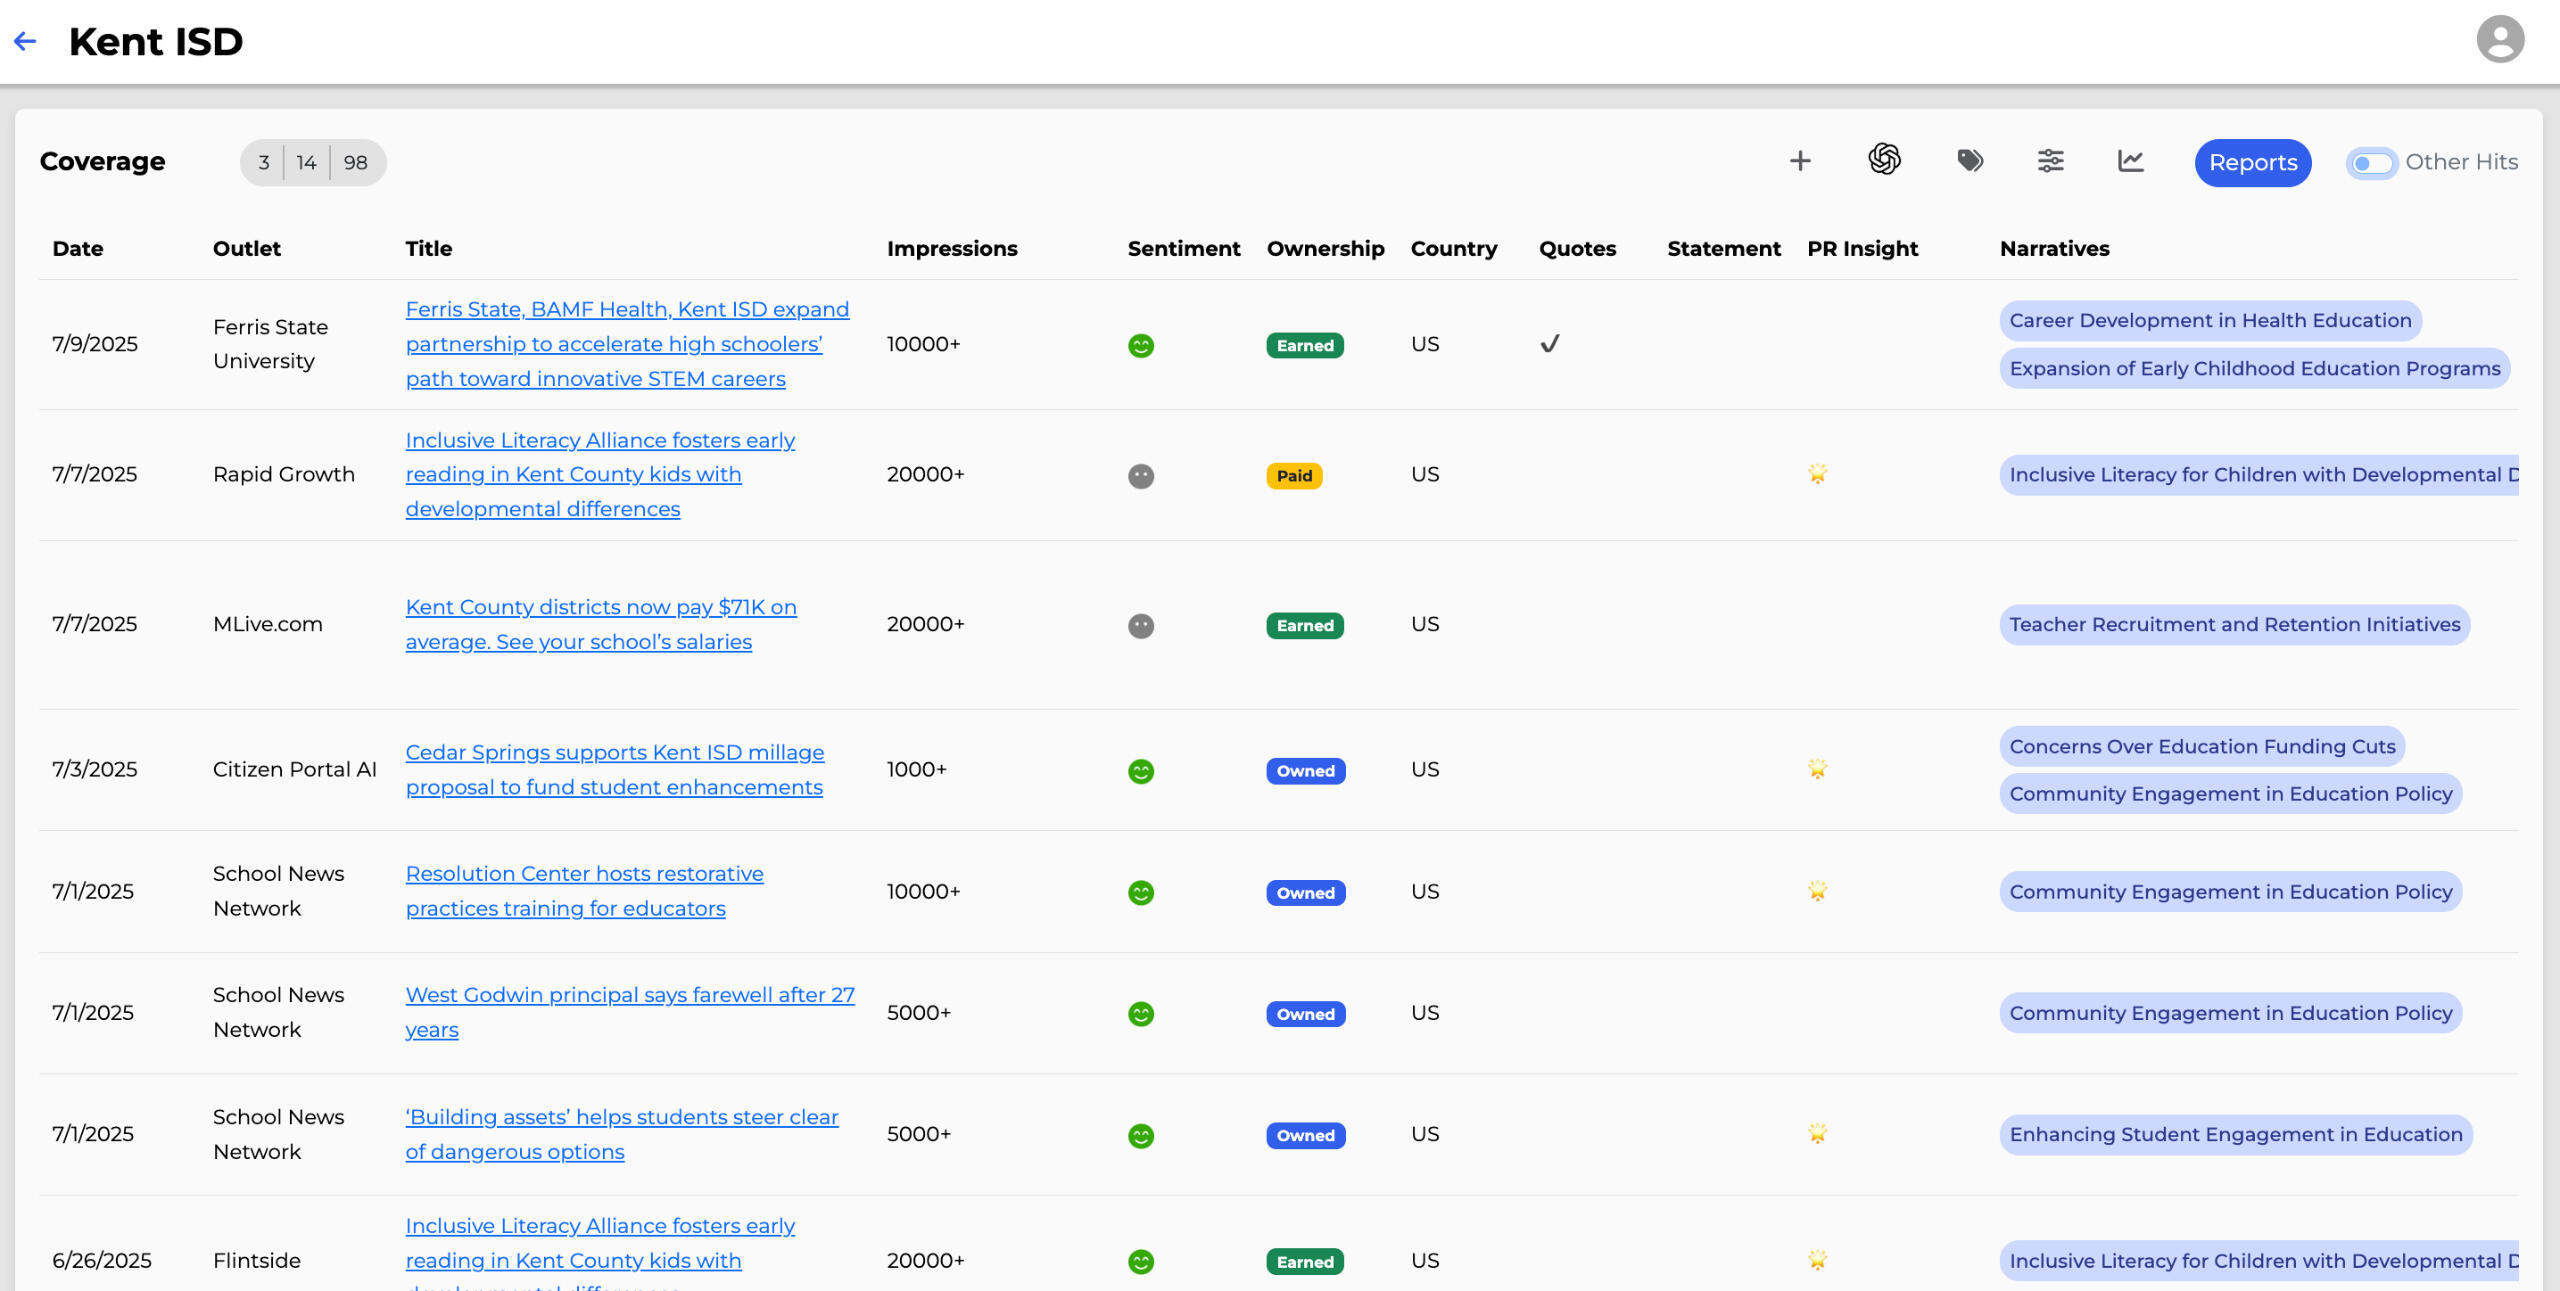The width and height of the screenshot is (2560, 1291).
Task: Click Owned badge in West Godwin row
Action: [x=1305, y=1014]
